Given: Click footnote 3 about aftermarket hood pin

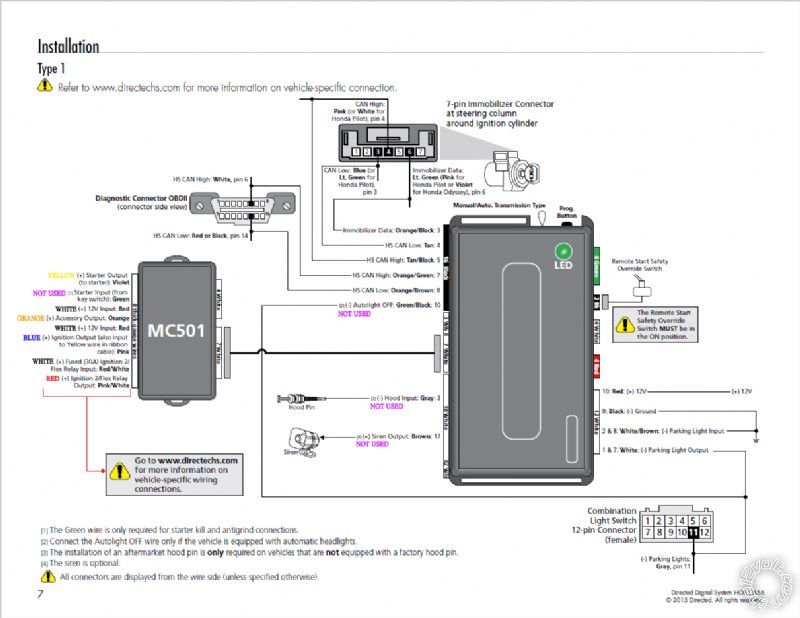Looking at the screenshot, I should [x=249, y=552].
